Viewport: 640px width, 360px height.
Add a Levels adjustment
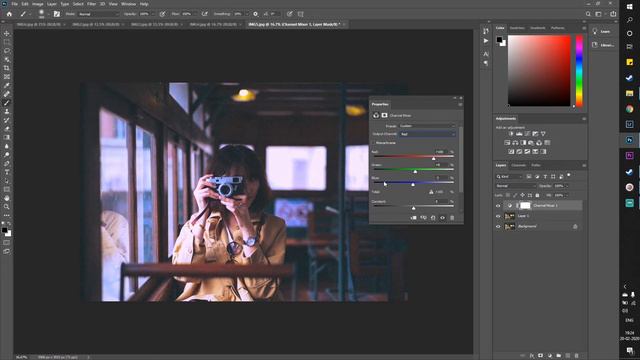click(519, 133)
